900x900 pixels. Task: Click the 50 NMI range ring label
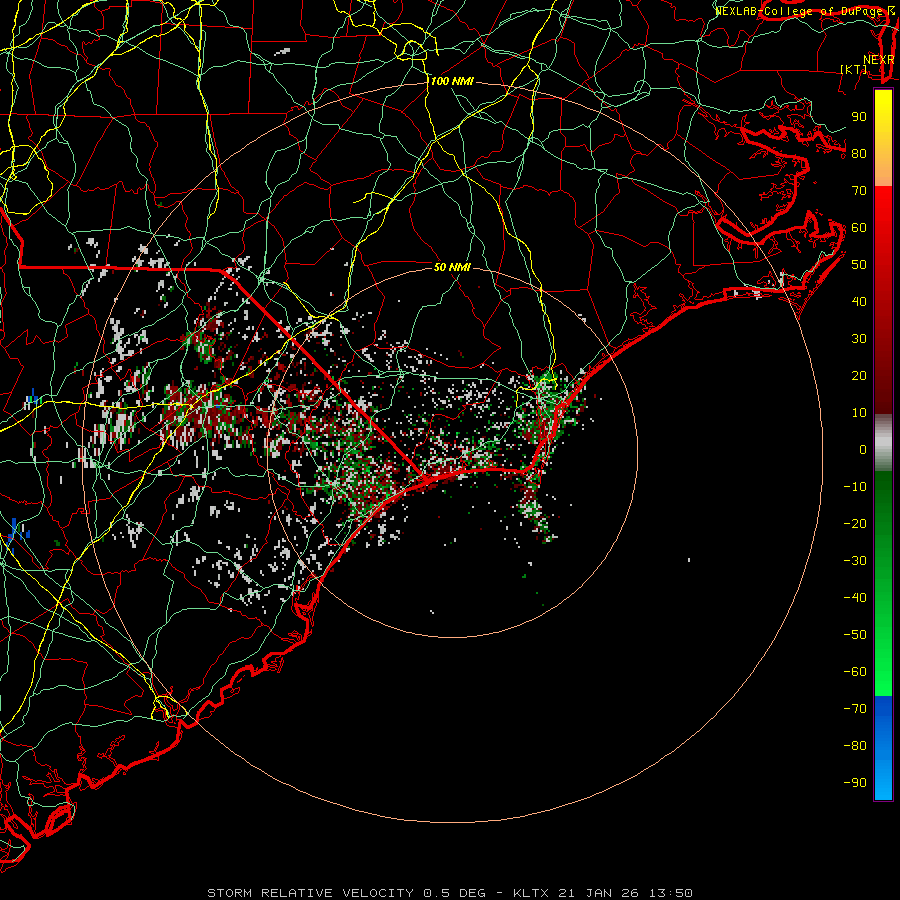[x=452, y=267]
